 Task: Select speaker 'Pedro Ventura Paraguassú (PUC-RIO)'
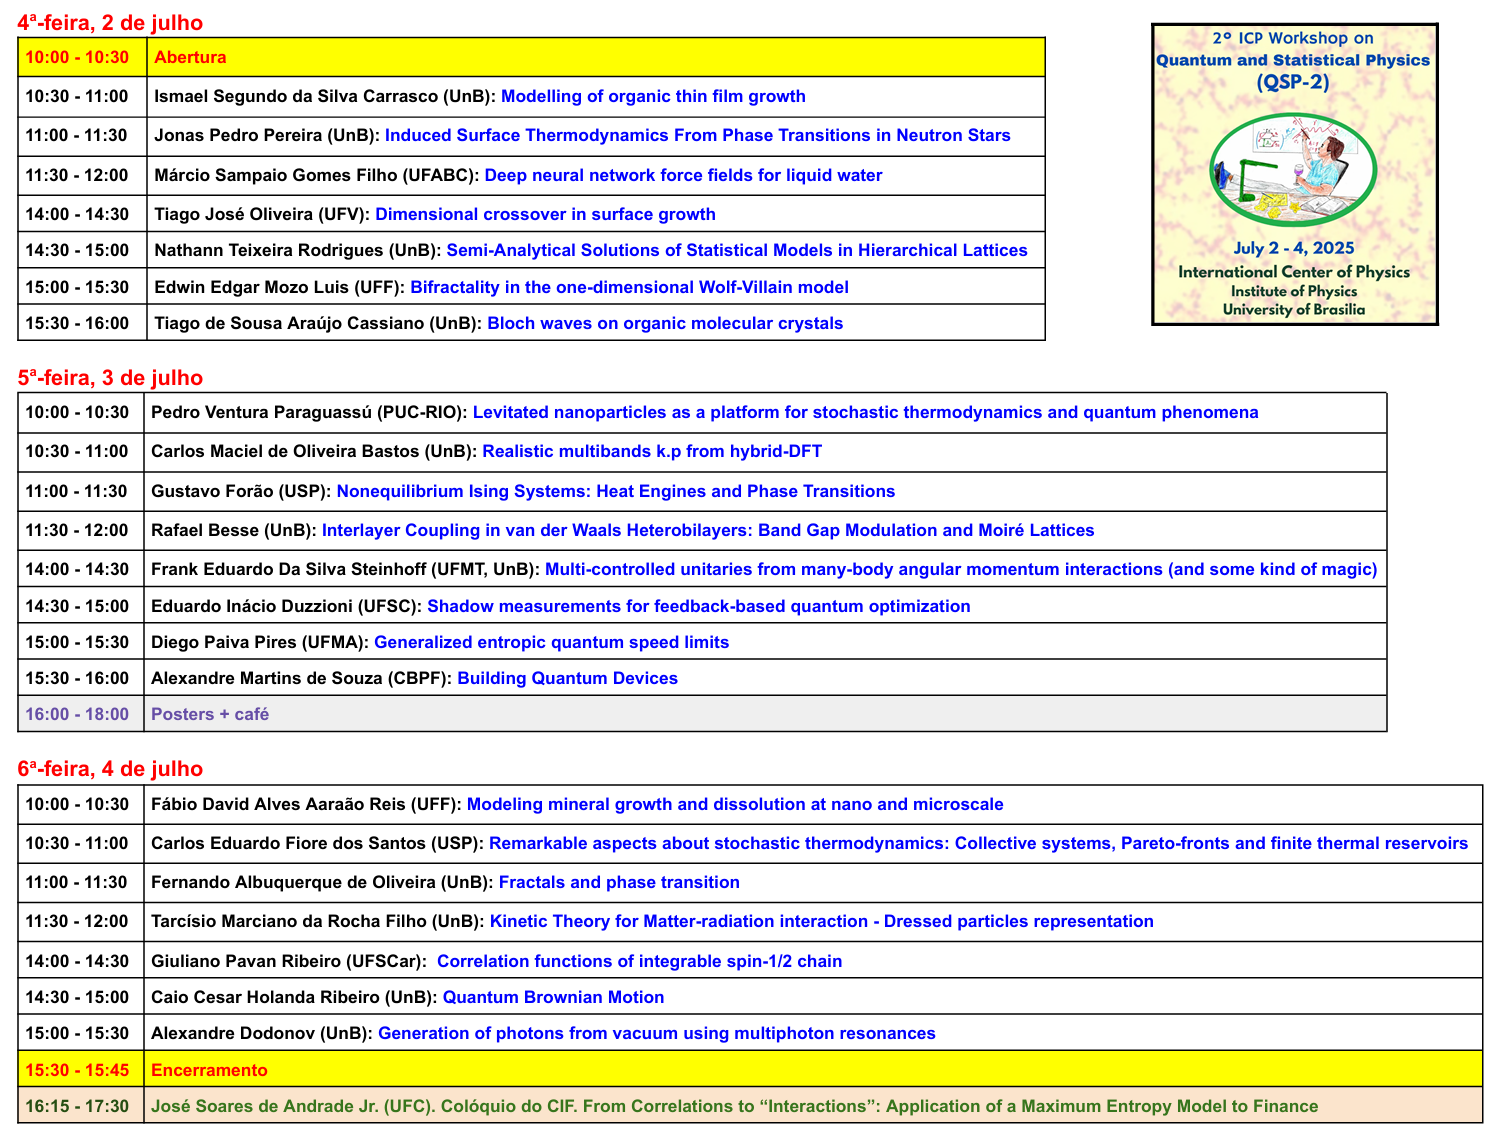[309, 412]
